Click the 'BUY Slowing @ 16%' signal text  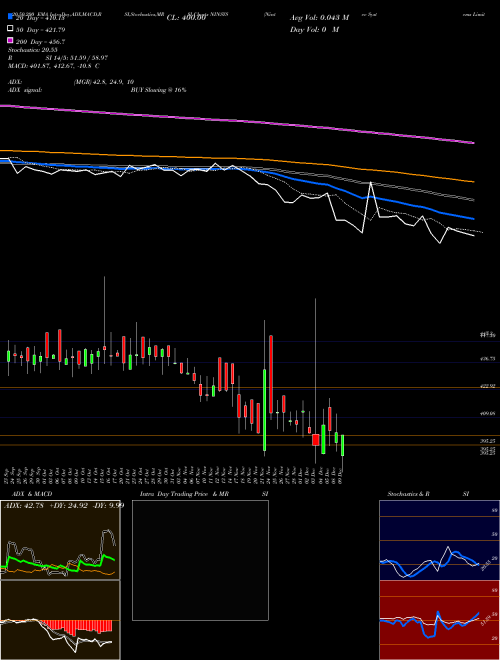(x=158, y=90)
